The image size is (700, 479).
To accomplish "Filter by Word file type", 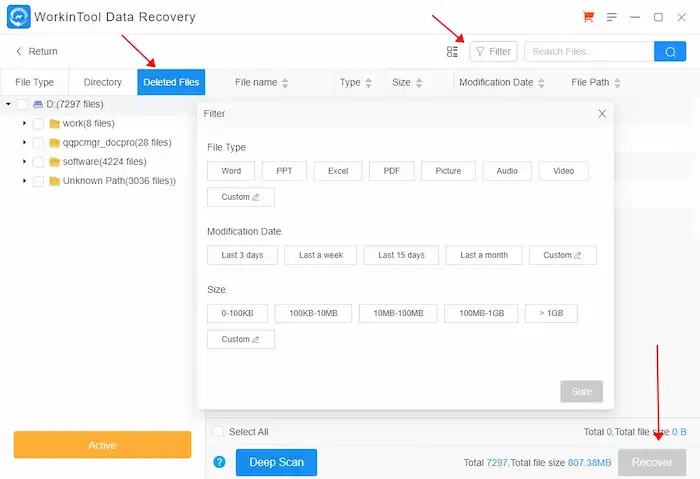I will 231,171.
